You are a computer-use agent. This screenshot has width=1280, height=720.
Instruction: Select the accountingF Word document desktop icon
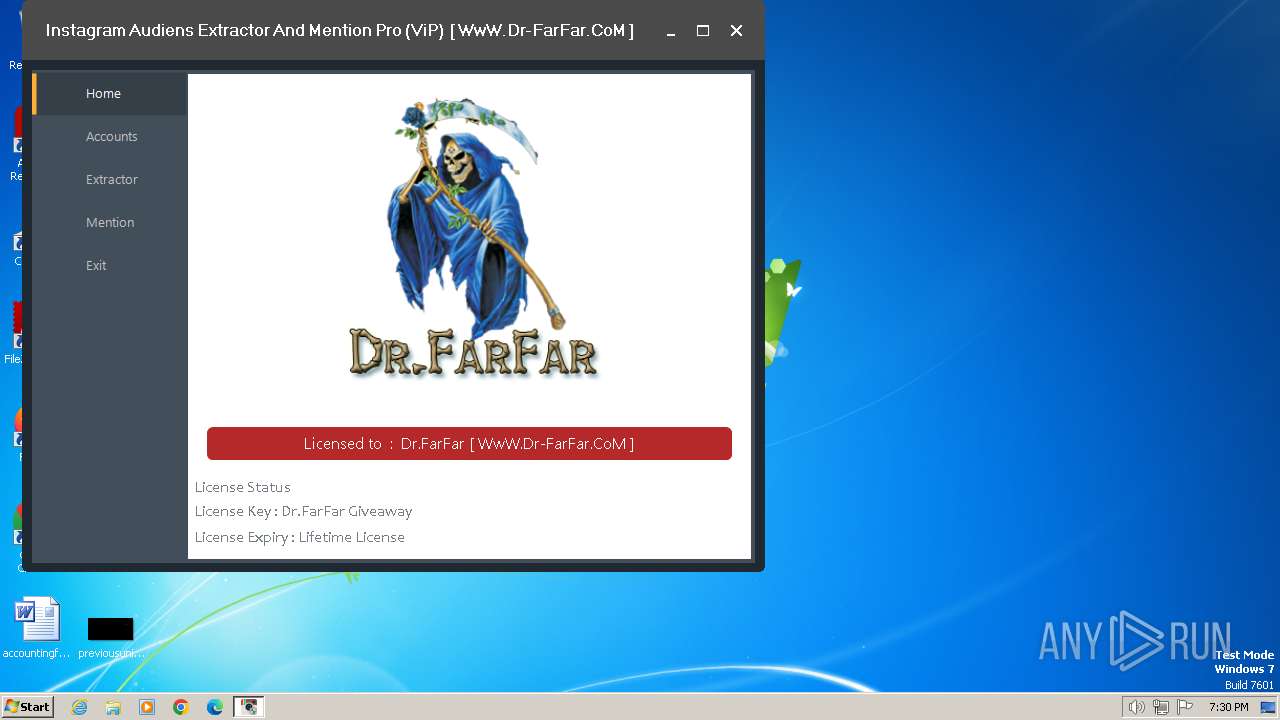pyautogui.click(x=37, y=629)
